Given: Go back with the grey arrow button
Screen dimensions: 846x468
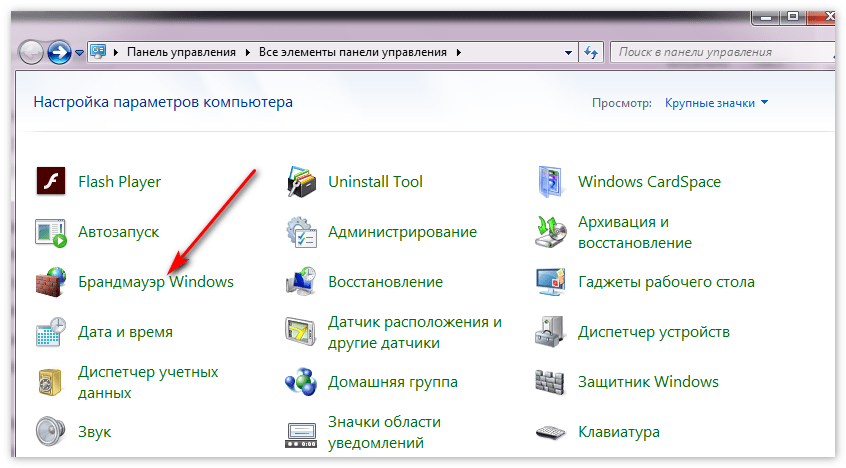Looking at the screenshot, I should pos(31,52).
